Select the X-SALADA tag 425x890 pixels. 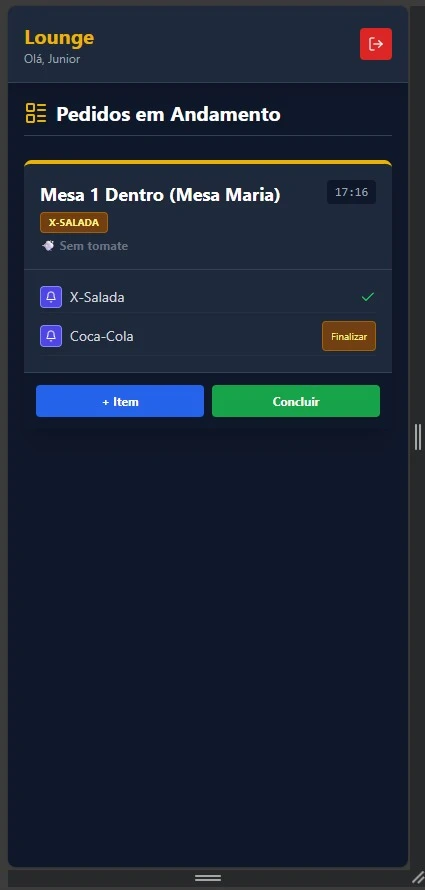coord(74,222)
